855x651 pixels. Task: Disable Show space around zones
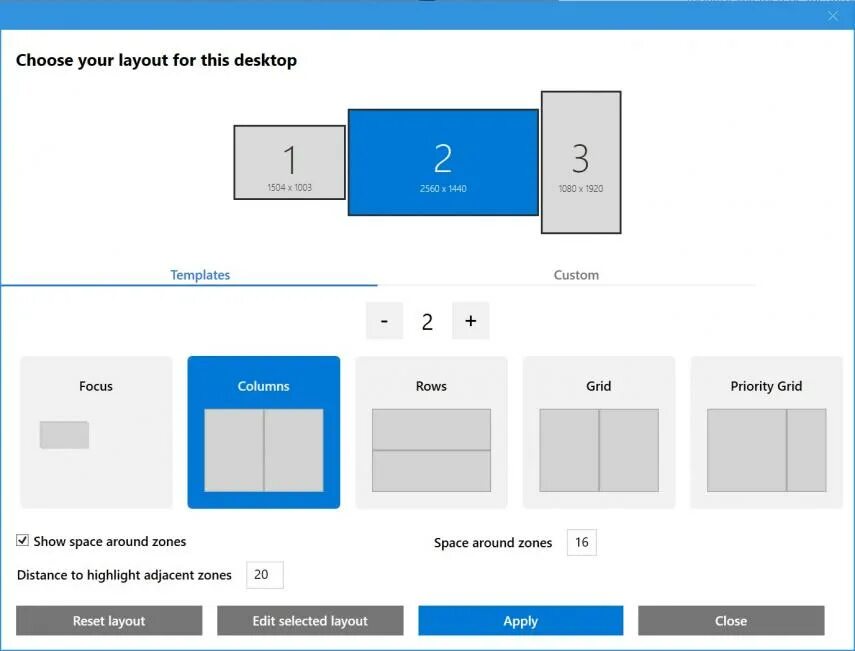coord(22,541)
